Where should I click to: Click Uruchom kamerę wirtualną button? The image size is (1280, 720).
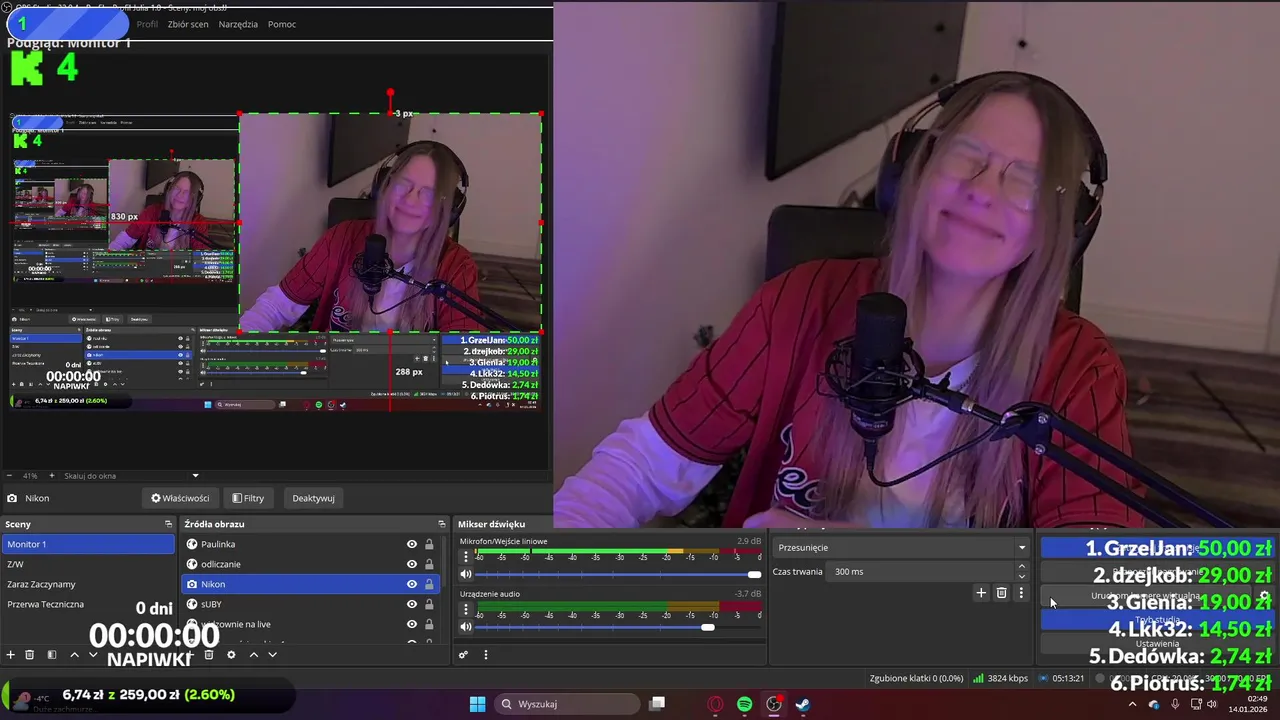coord(1145,596)
